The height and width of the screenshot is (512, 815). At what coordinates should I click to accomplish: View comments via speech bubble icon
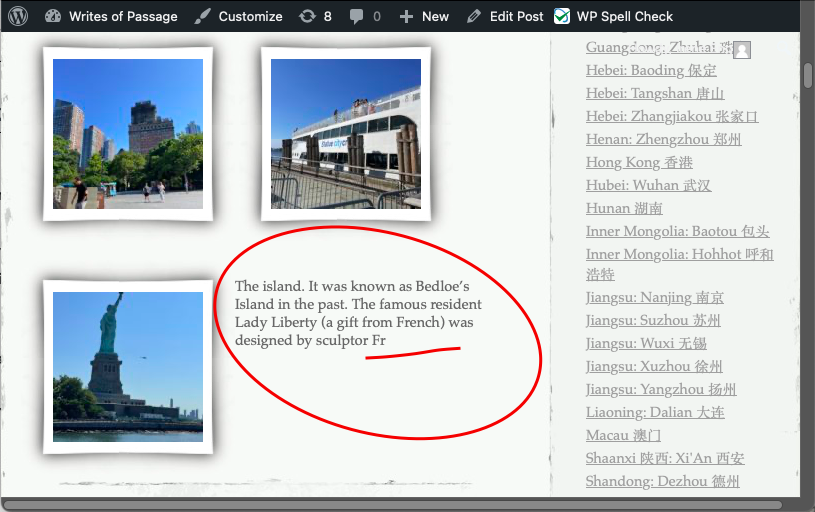365,16
